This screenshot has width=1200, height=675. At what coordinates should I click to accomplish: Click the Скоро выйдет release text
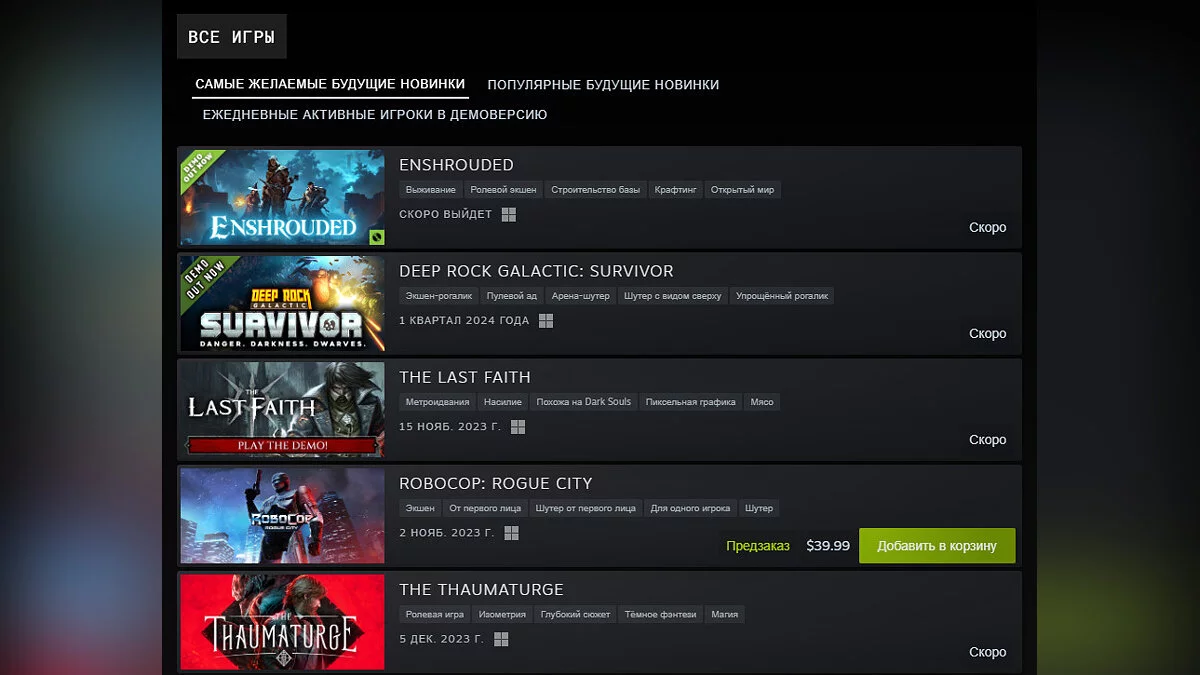coord(445,215)
